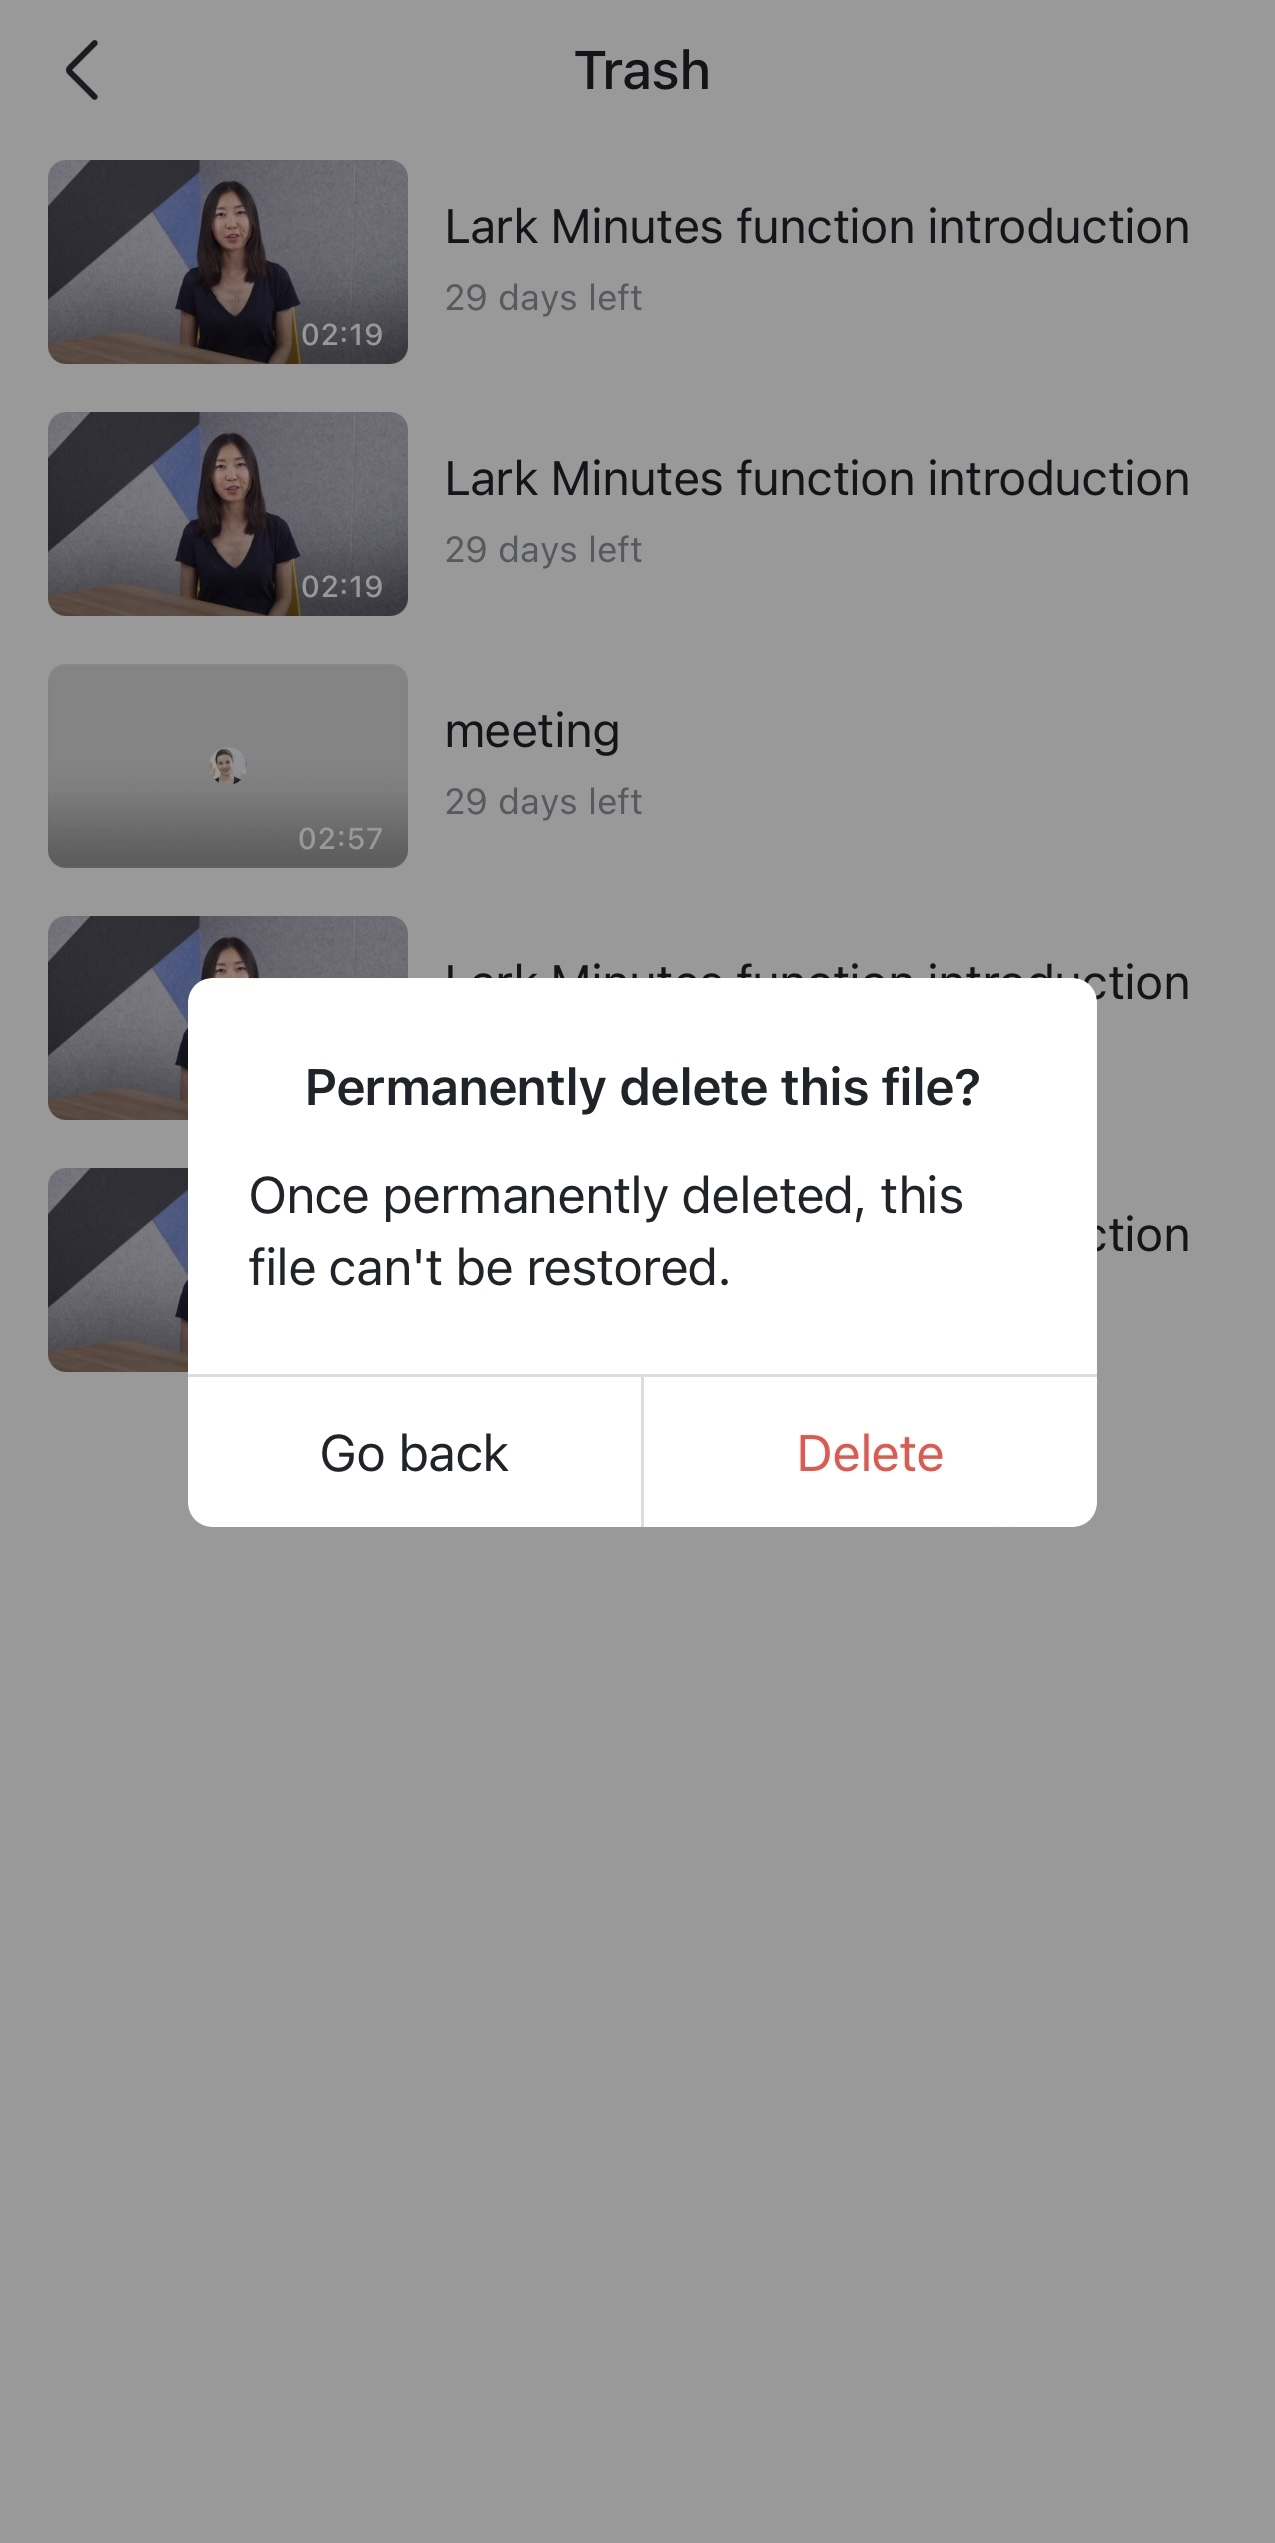Click second 'Lark Minutes function introduction' title
The image size is (1275, 2543).
pyautogui.click(x=817, y=479)
